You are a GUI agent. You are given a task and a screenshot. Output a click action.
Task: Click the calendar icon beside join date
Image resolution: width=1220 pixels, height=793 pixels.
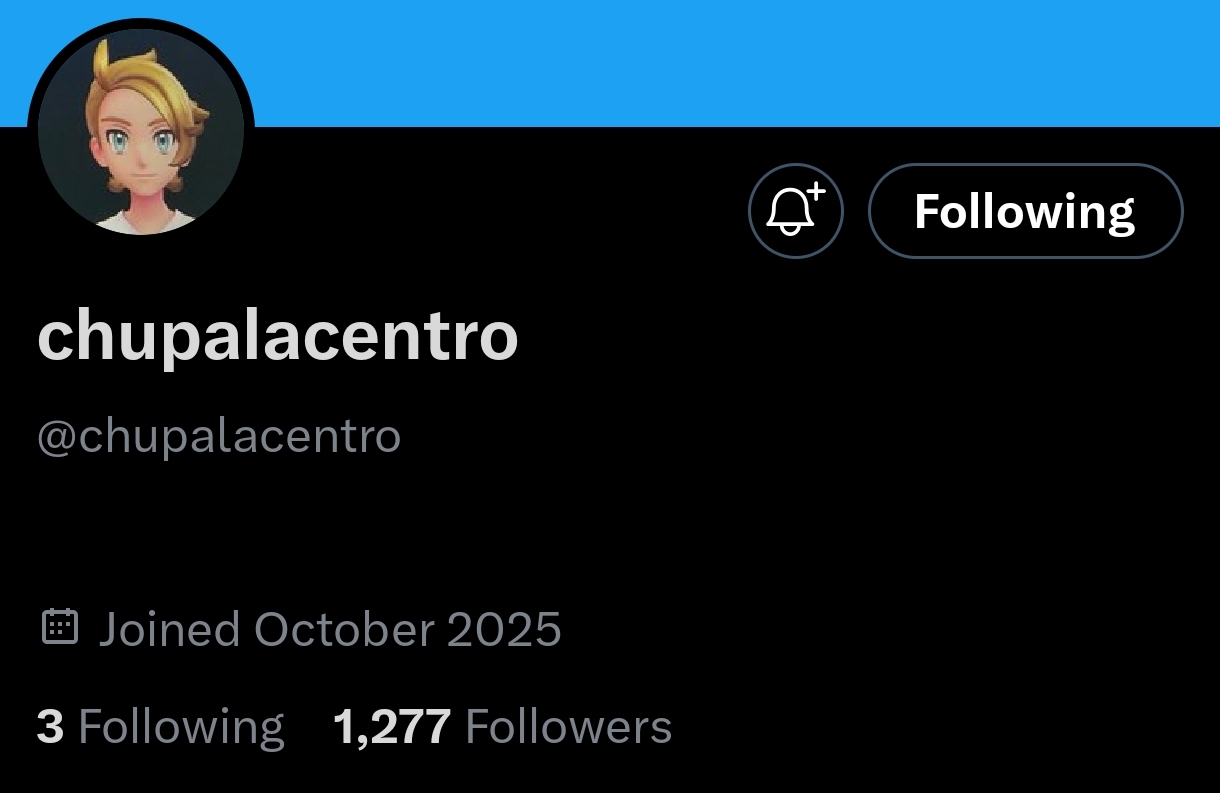(60, 627)
